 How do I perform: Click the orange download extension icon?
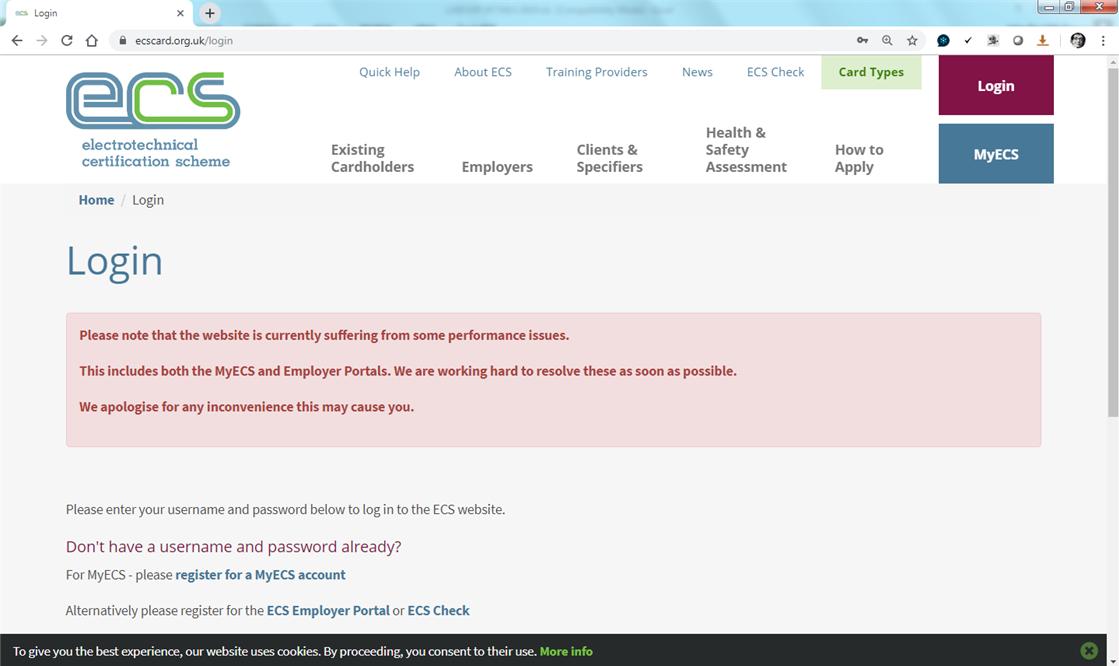(x=1043, y=41)
